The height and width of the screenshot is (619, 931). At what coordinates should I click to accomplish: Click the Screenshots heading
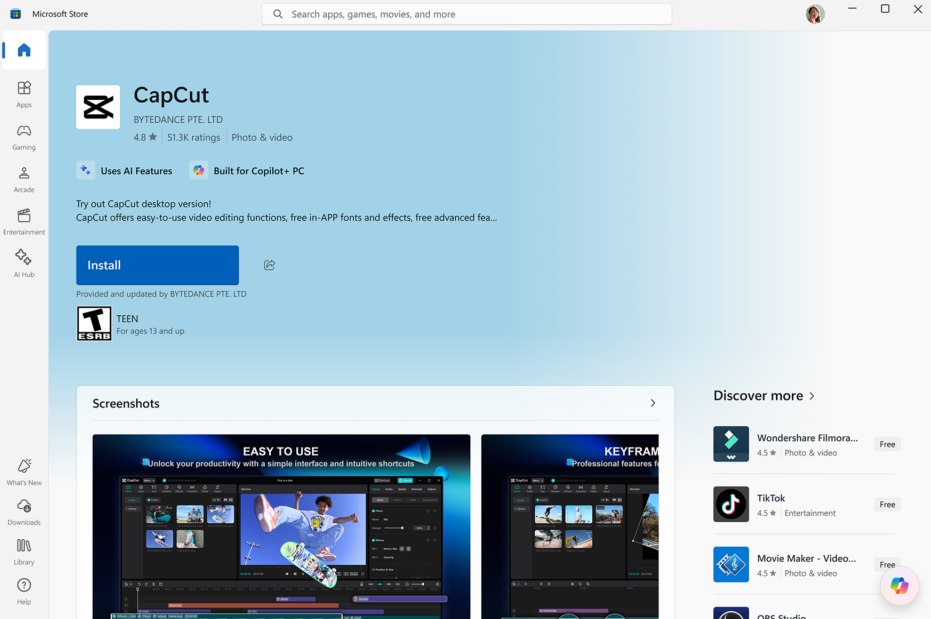click(126, 404)
